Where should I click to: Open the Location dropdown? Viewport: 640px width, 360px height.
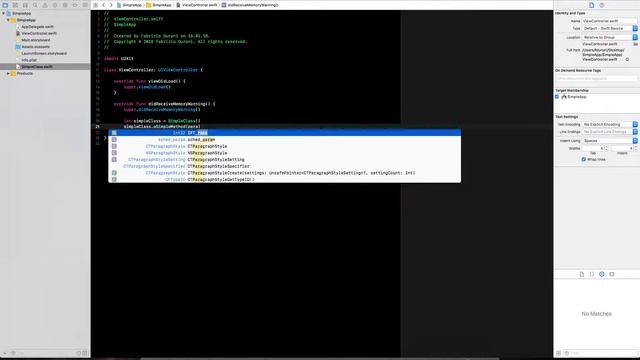(610, 37)
